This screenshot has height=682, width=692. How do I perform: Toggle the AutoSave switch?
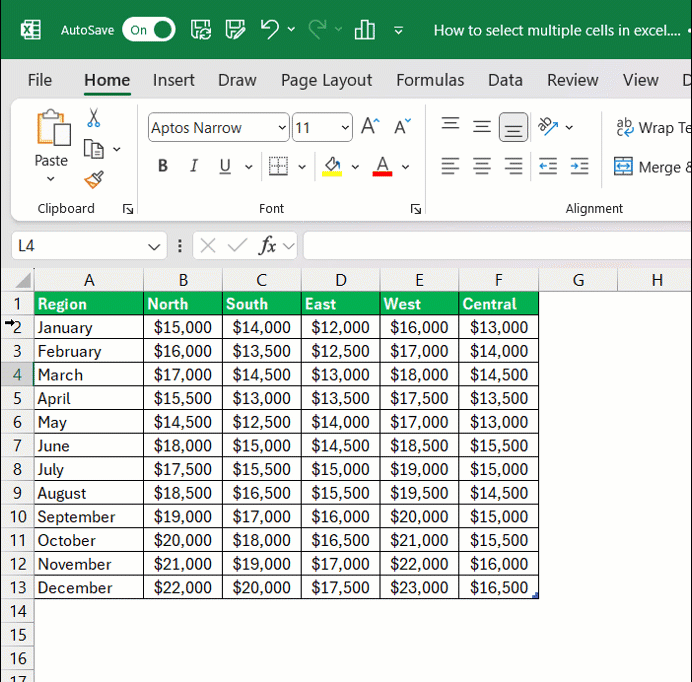click(148, 30)
